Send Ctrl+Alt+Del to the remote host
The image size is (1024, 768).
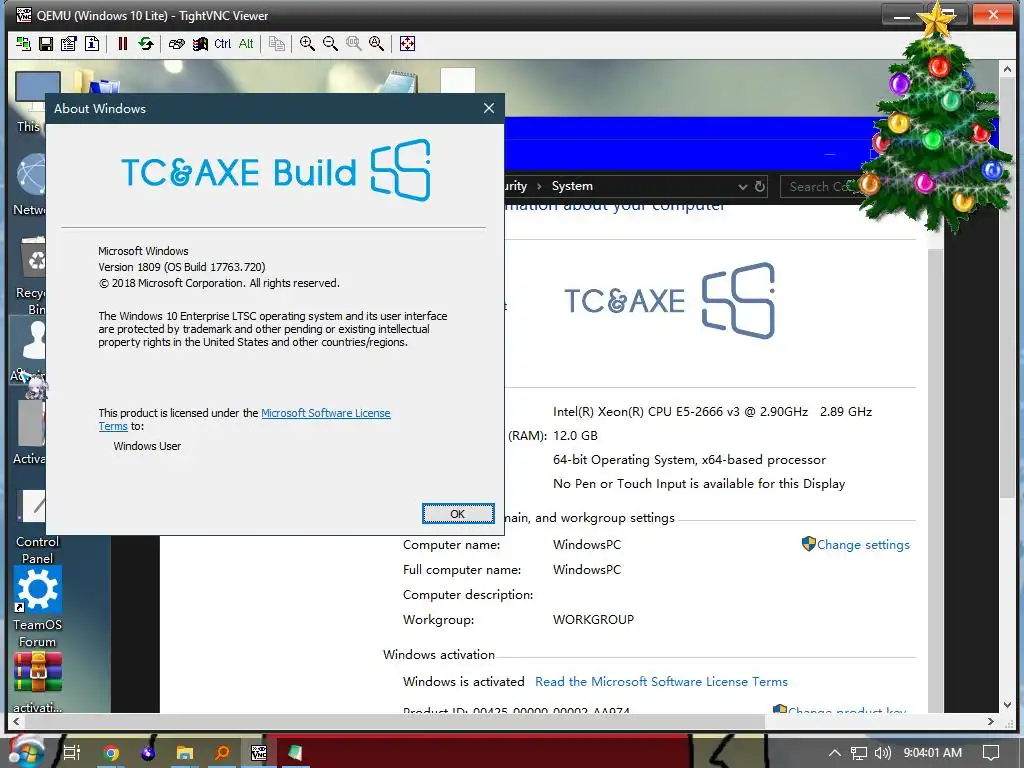pyautogui.click(x=176, y=44)
